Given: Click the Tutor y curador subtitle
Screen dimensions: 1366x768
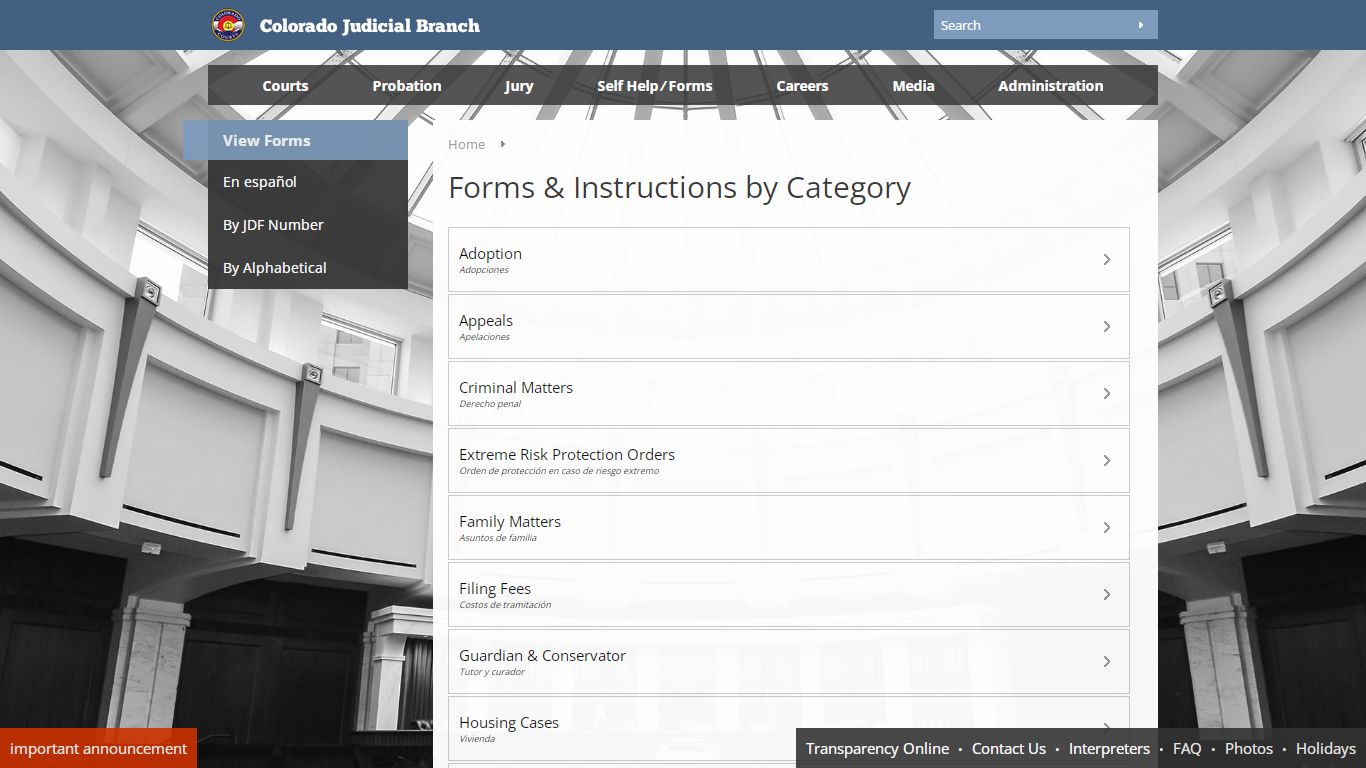Looking at the screenshot, I should [492, 672].
